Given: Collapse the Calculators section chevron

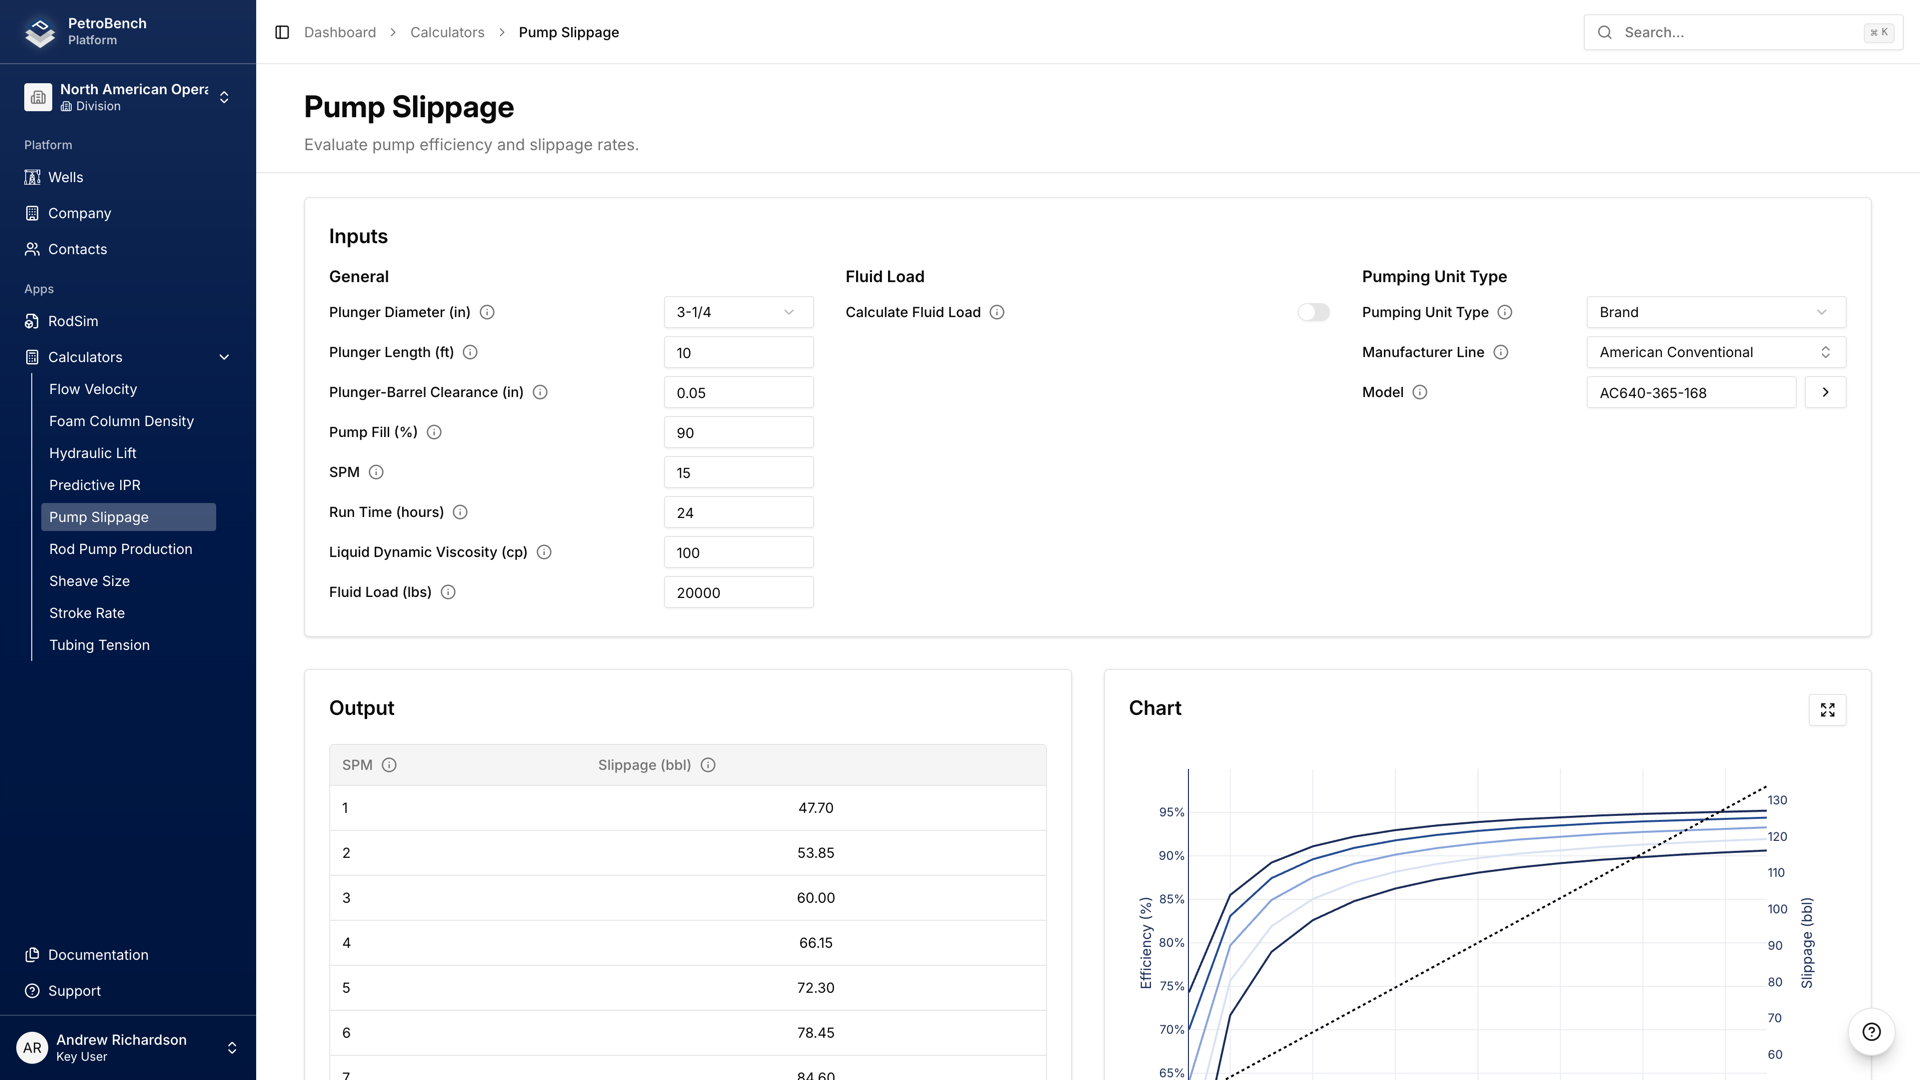Looking at the screenshot, I should pyautogui.click(x=224, y=356).
